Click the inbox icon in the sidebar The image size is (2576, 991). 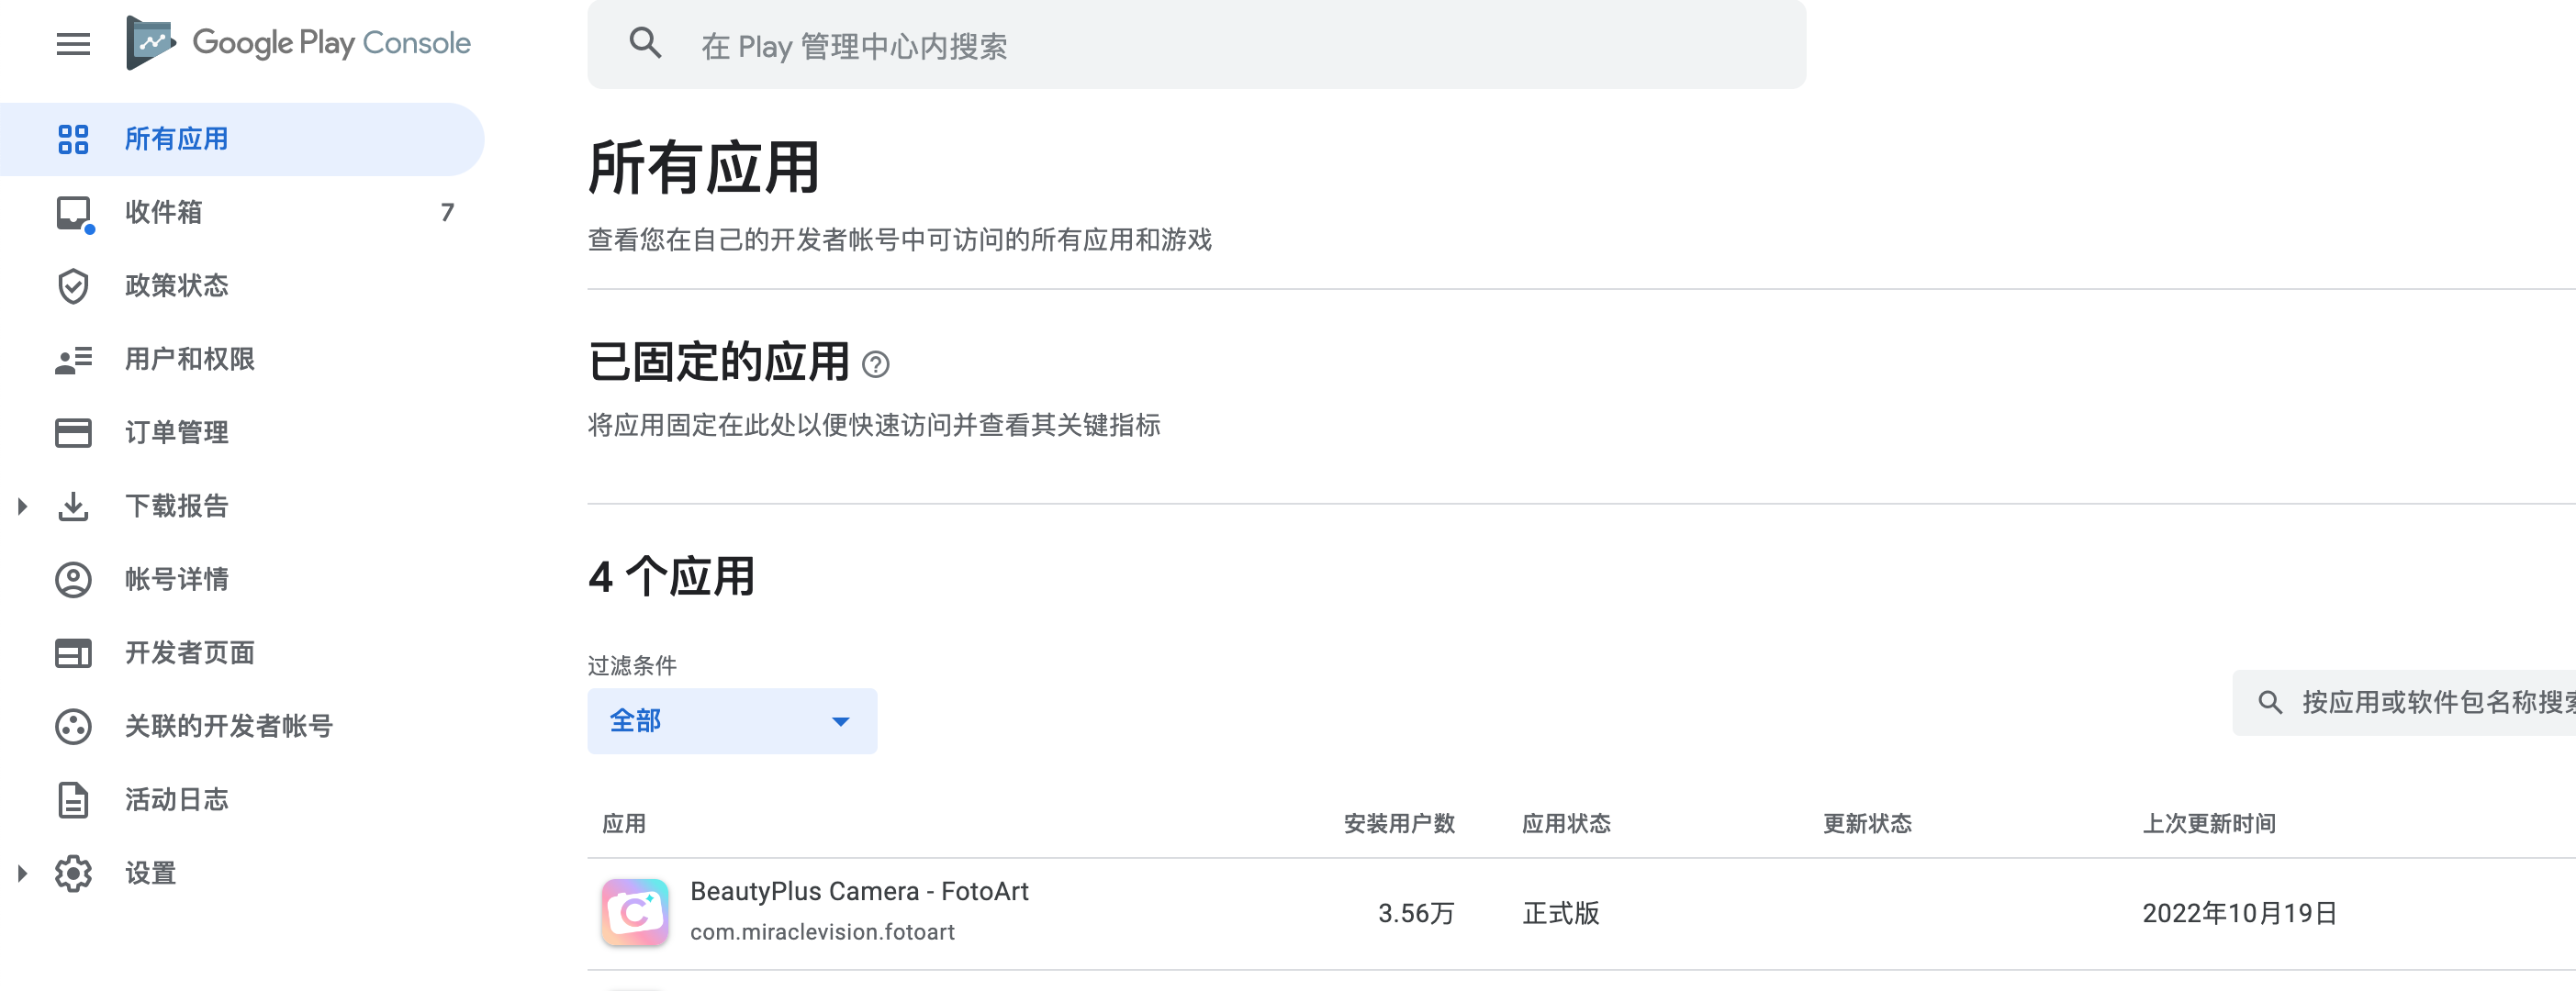[73, 212]
